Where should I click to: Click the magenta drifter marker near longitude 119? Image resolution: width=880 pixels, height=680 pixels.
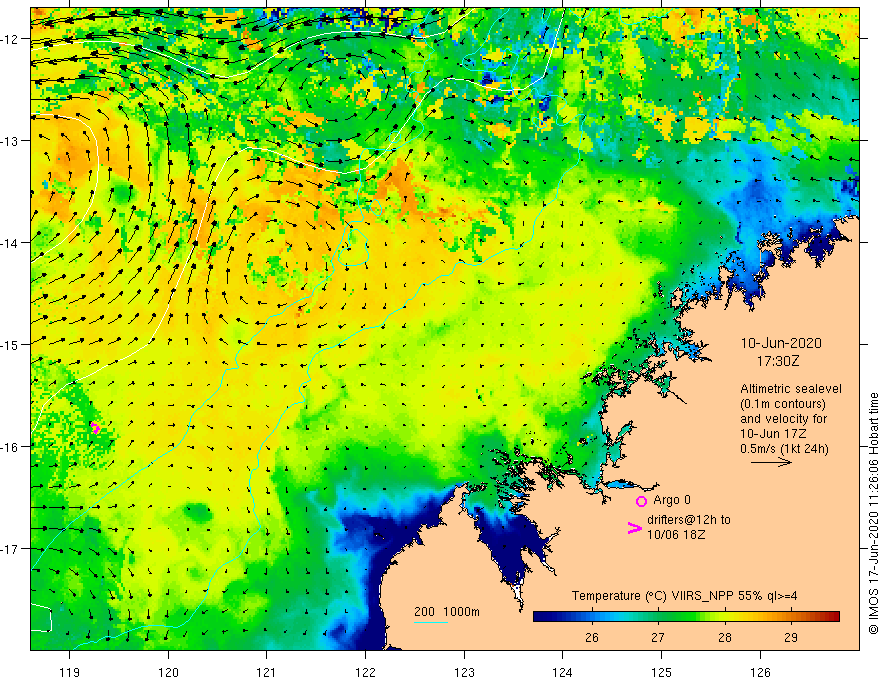pos(95,428)
